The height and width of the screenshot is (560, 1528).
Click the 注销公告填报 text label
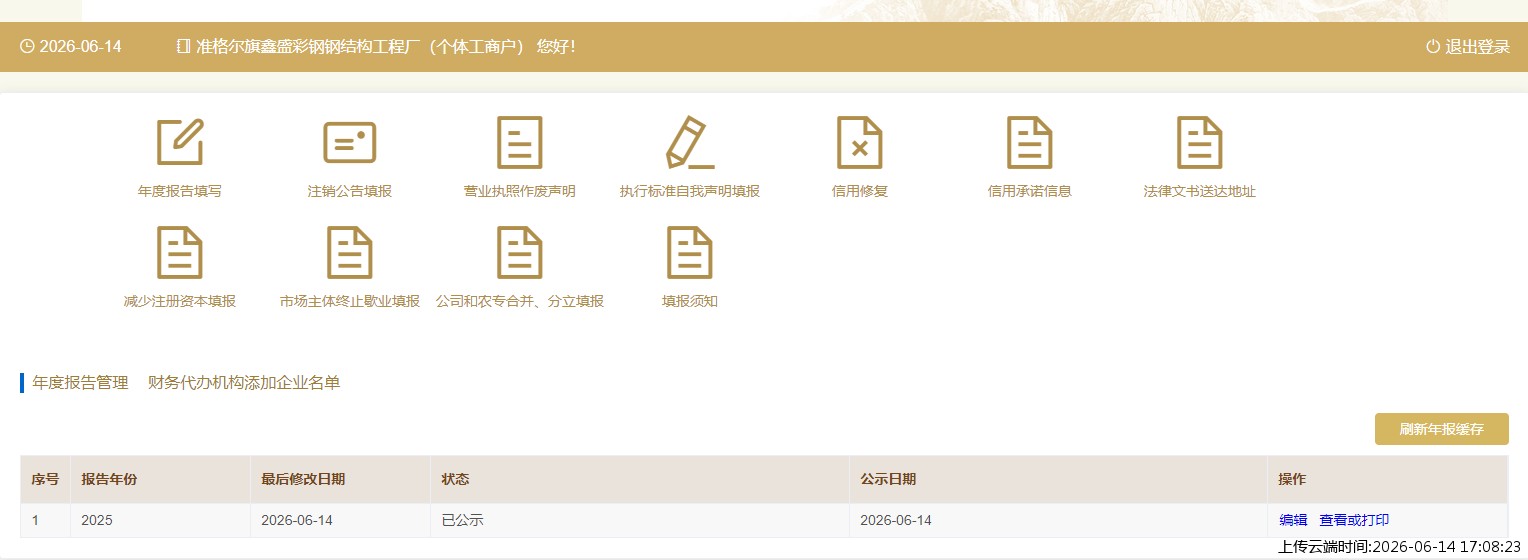350,191
